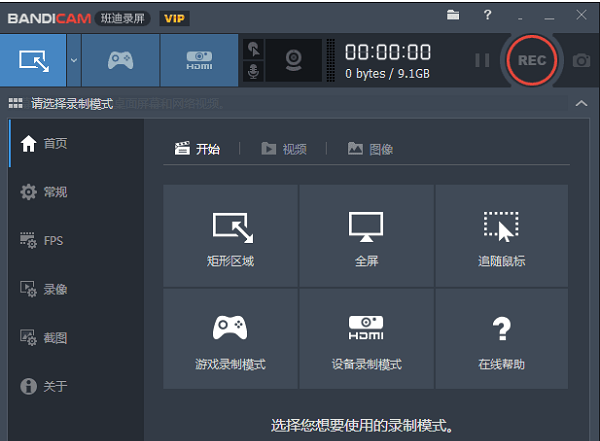600x441 pixels.
Task: Toggle webcam overlay icon
Action: tap(293, 60)
